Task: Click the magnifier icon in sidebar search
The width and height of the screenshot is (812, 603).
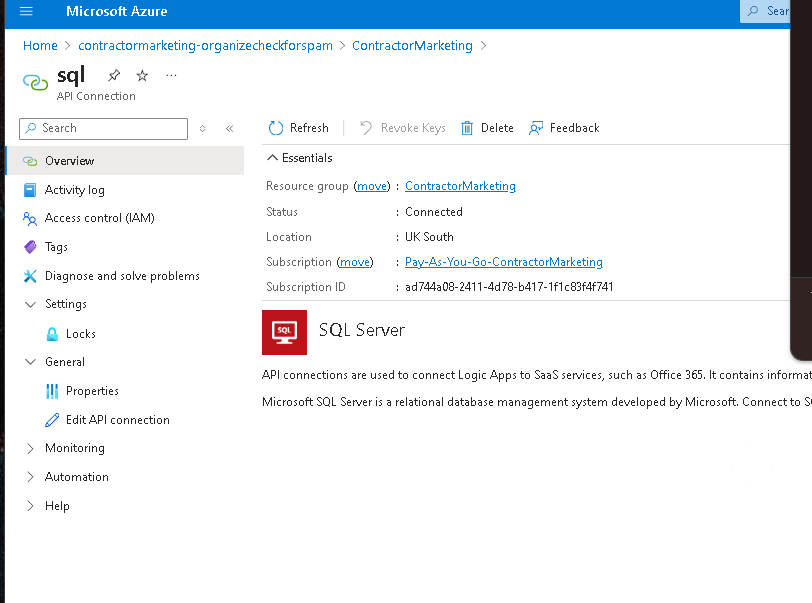Action: [x=31, y=128]
